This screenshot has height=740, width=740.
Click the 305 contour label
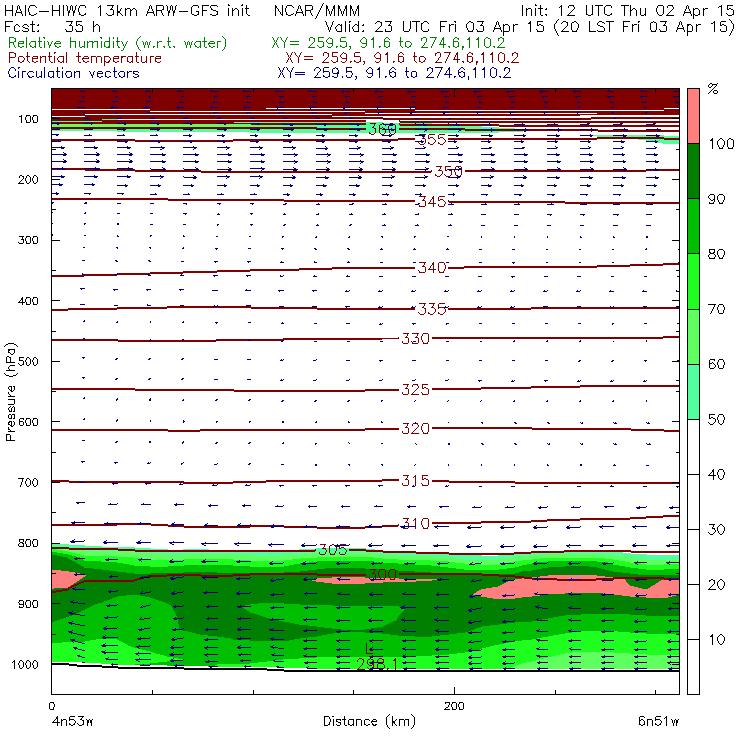pos(333,549)
